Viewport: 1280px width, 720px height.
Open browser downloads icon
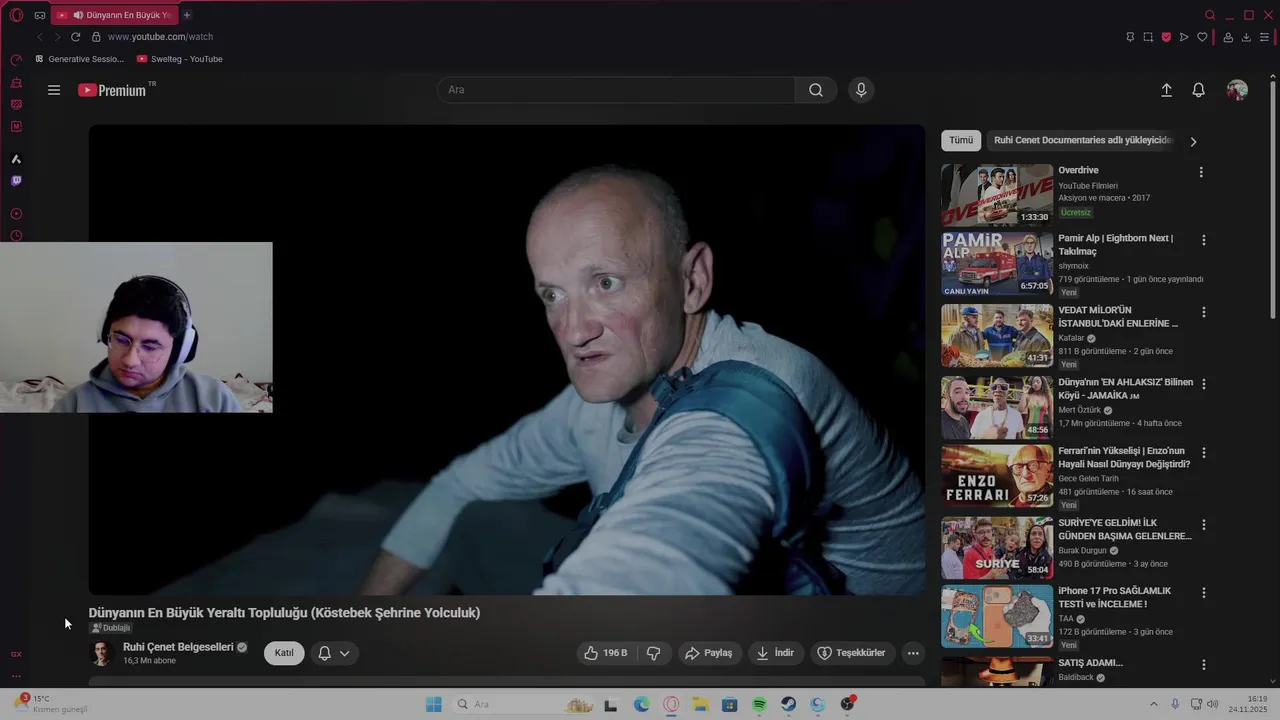[1246, 37]
